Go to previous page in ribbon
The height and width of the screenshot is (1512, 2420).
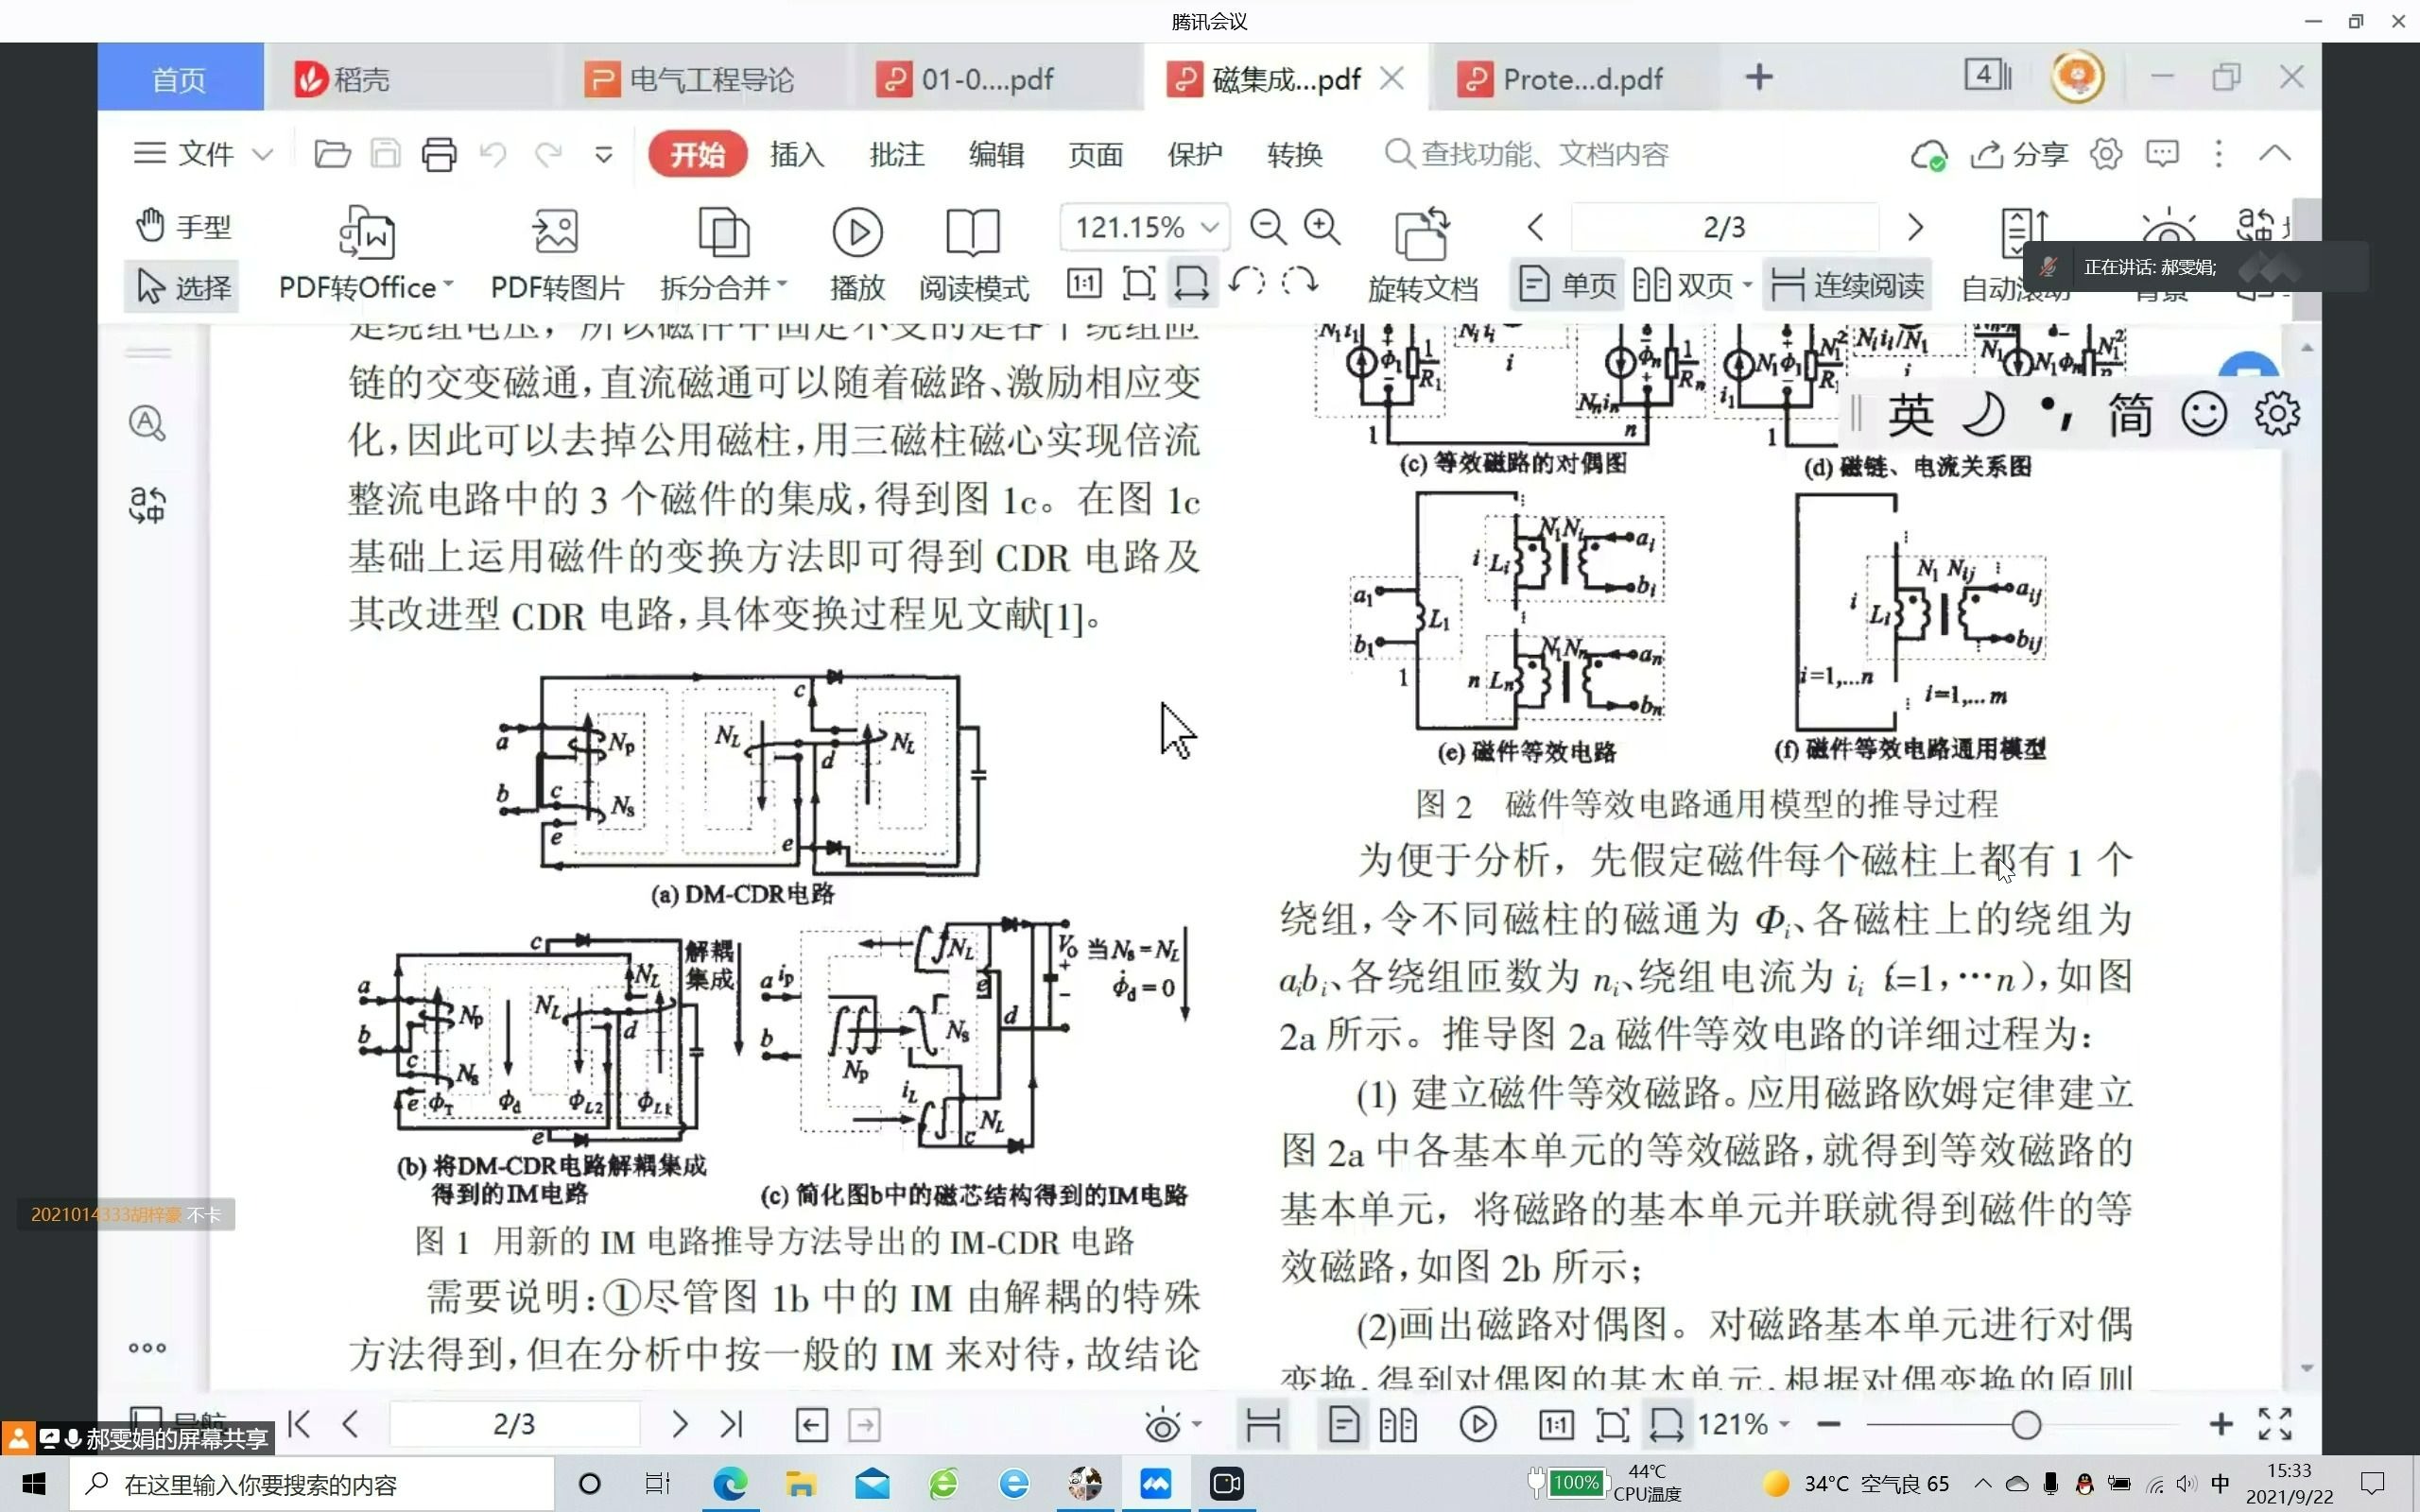coord(1536,227)
